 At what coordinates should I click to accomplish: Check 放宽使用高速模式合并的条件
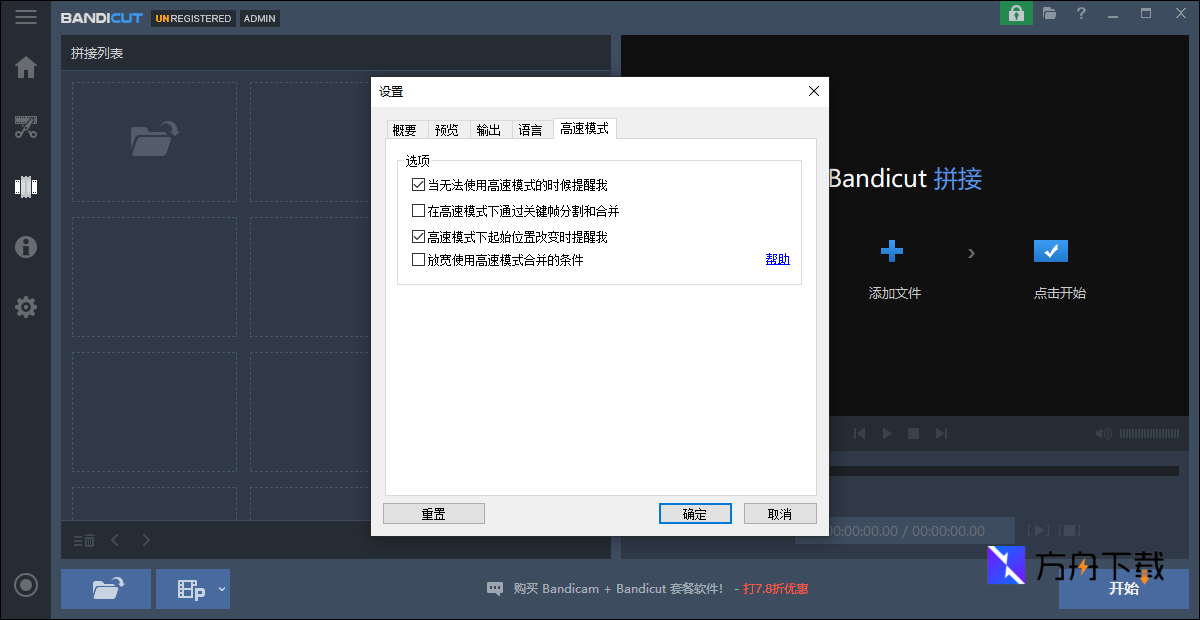[x=417, y=259]
